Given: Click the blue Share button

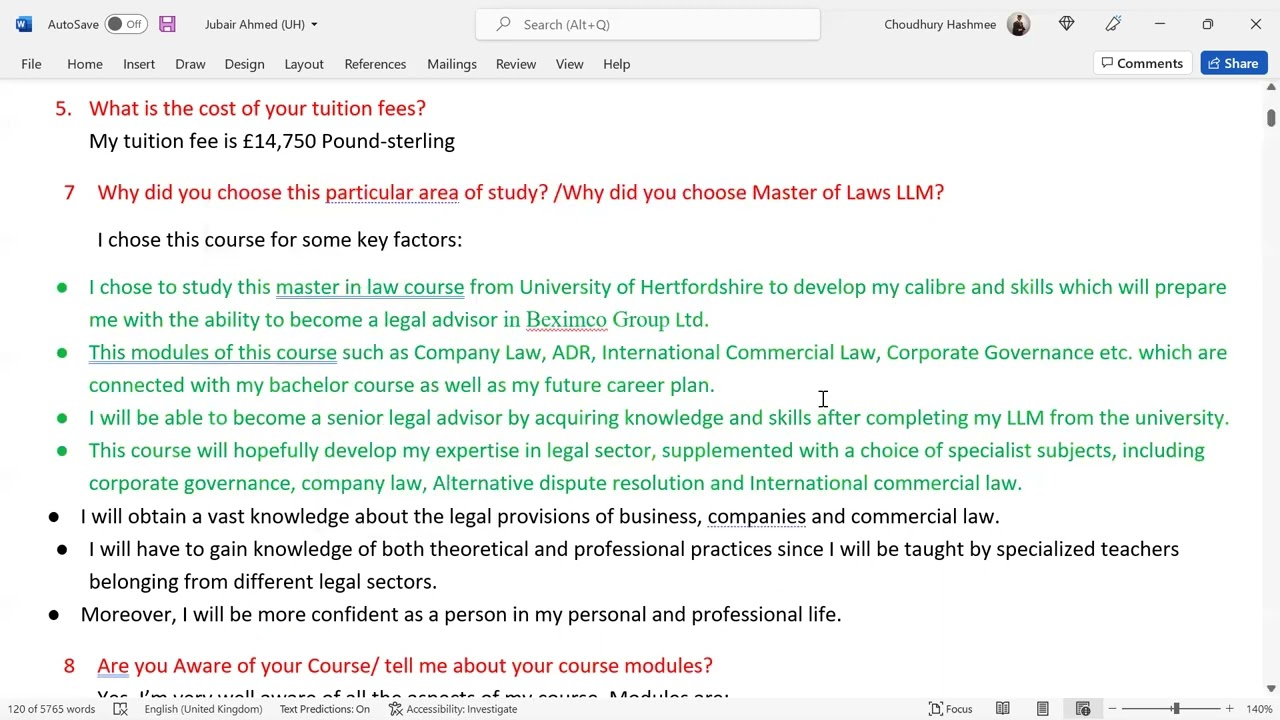Looking at the screenshot, I should [1234, 63].
